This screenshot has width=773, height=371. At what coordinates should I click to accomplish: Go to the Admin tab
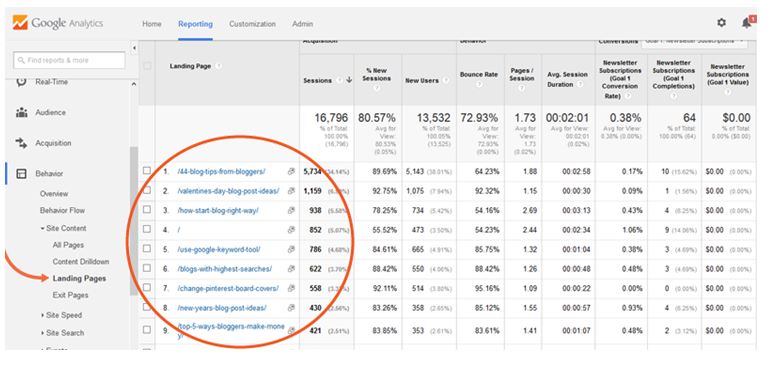tap(302, 24)
